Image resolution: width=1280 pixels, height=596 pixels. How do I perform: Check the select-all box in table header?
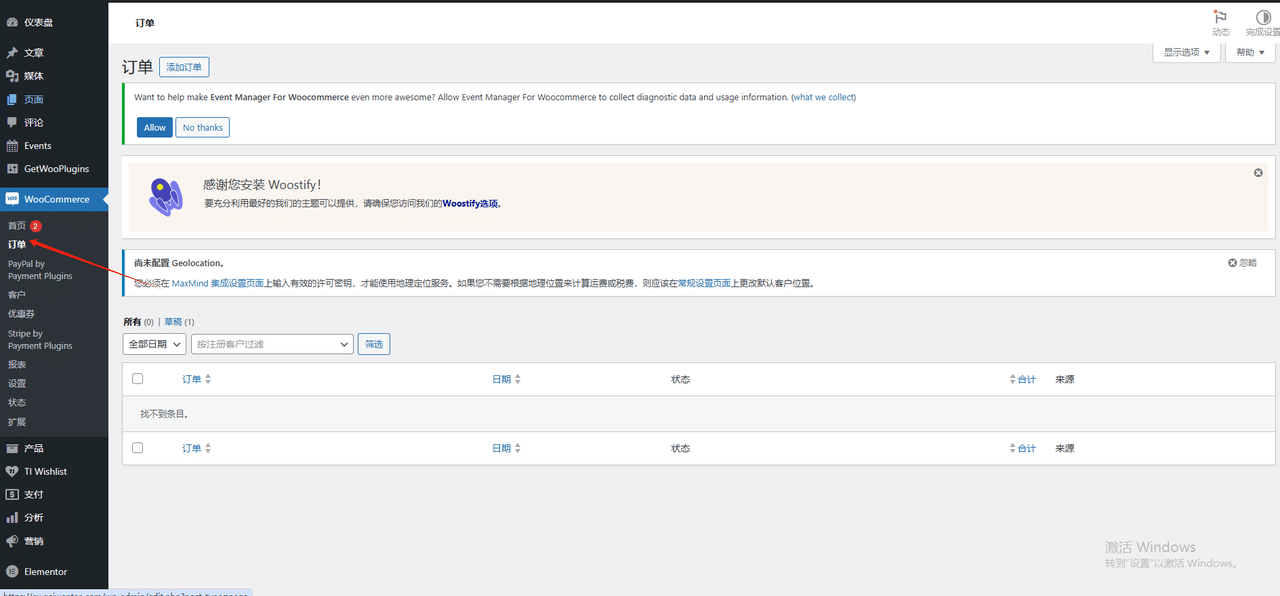pyautogui.click(x=138, y=379)
